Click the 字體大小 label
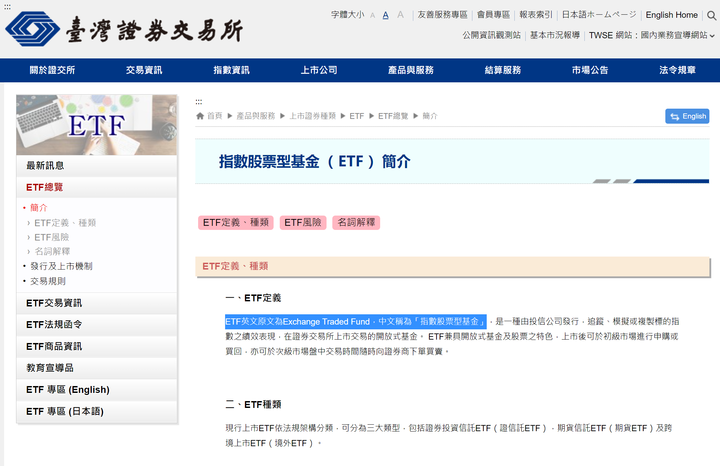The image size is (720, 466). click(348, 15)
